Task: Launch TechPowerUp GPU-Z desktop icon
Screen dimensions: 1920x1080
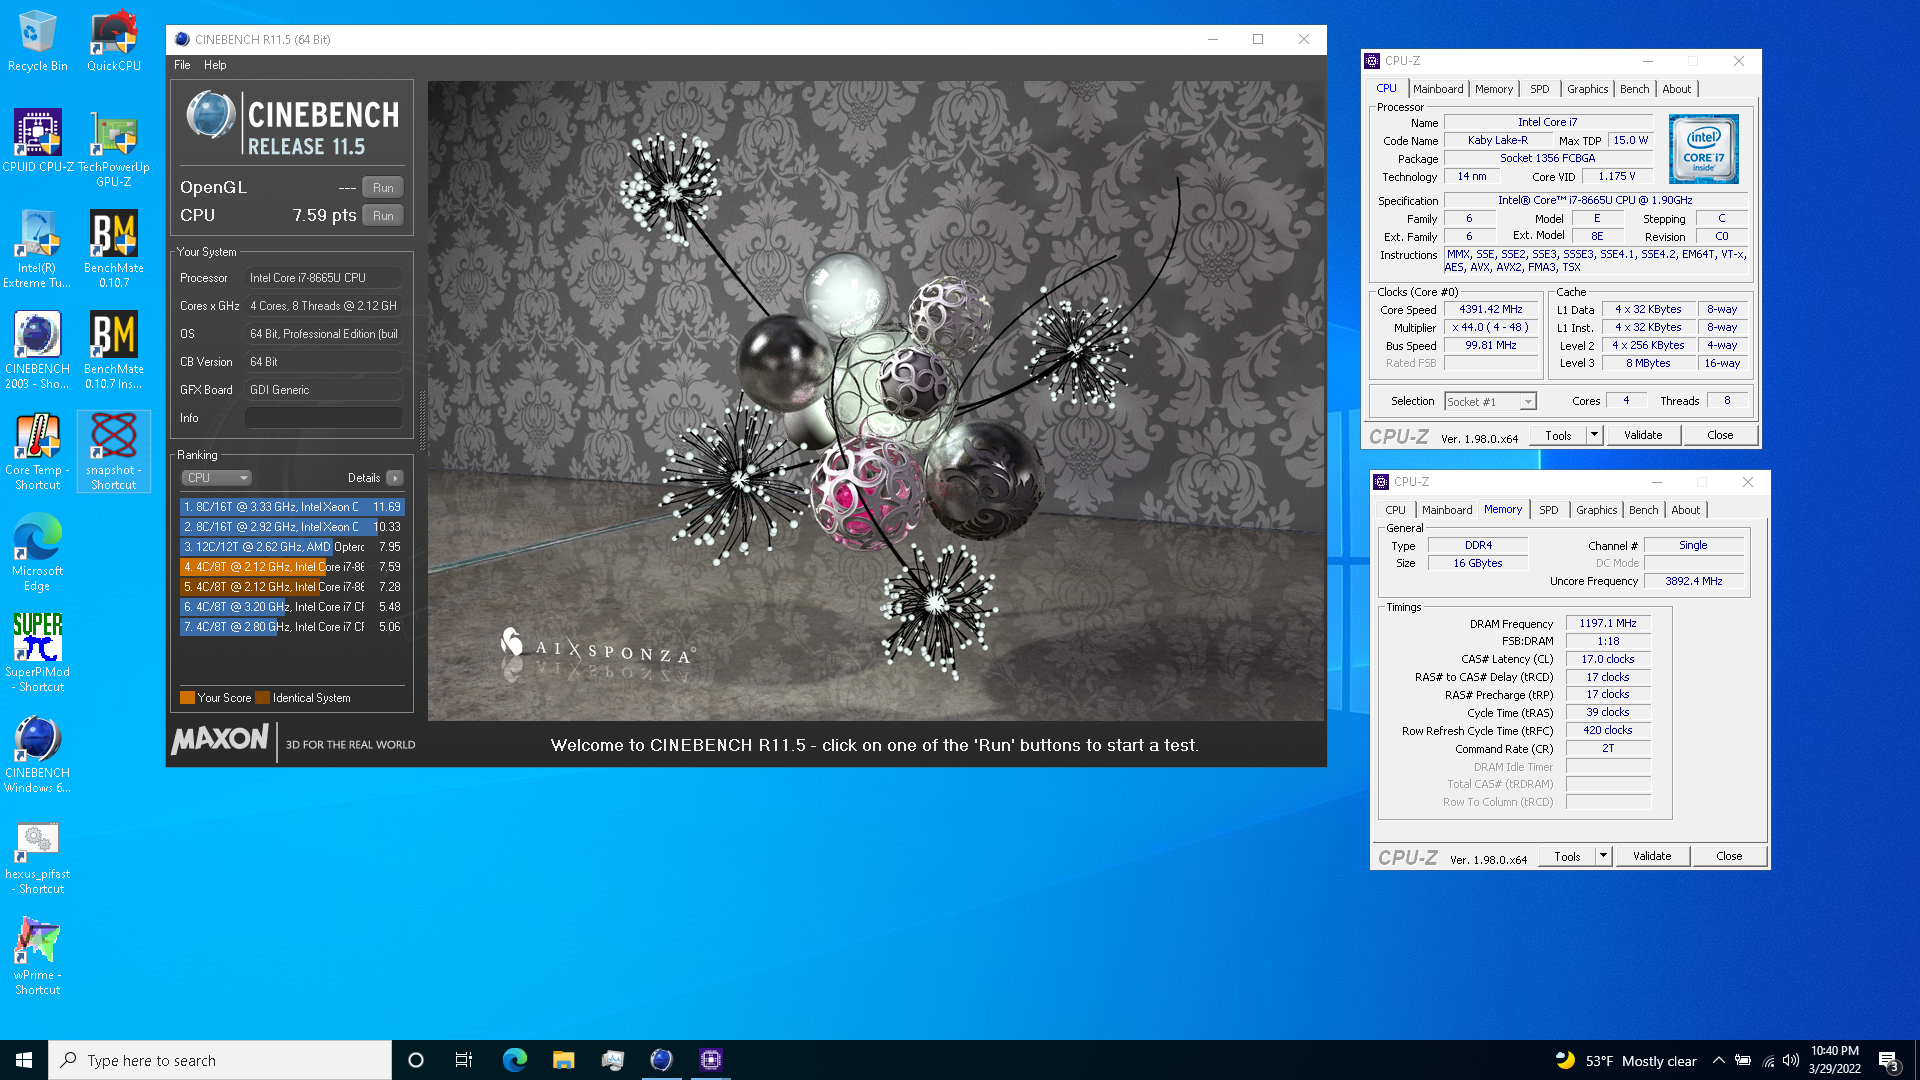Action: 113,148
